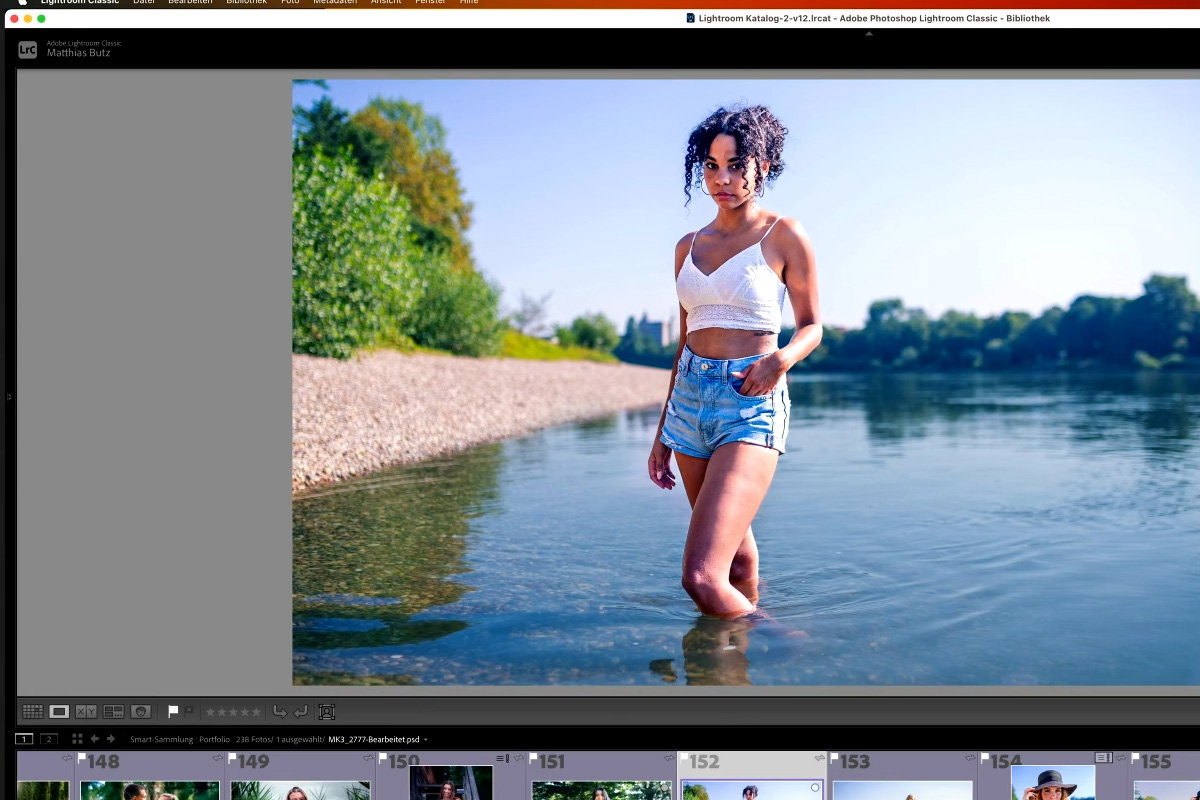Rotate photo counterclockwise with toolbar arrow
Image resolution: width=1200 pixels, height=800 pixels.
pyautogui.click(x=280, y=712)
